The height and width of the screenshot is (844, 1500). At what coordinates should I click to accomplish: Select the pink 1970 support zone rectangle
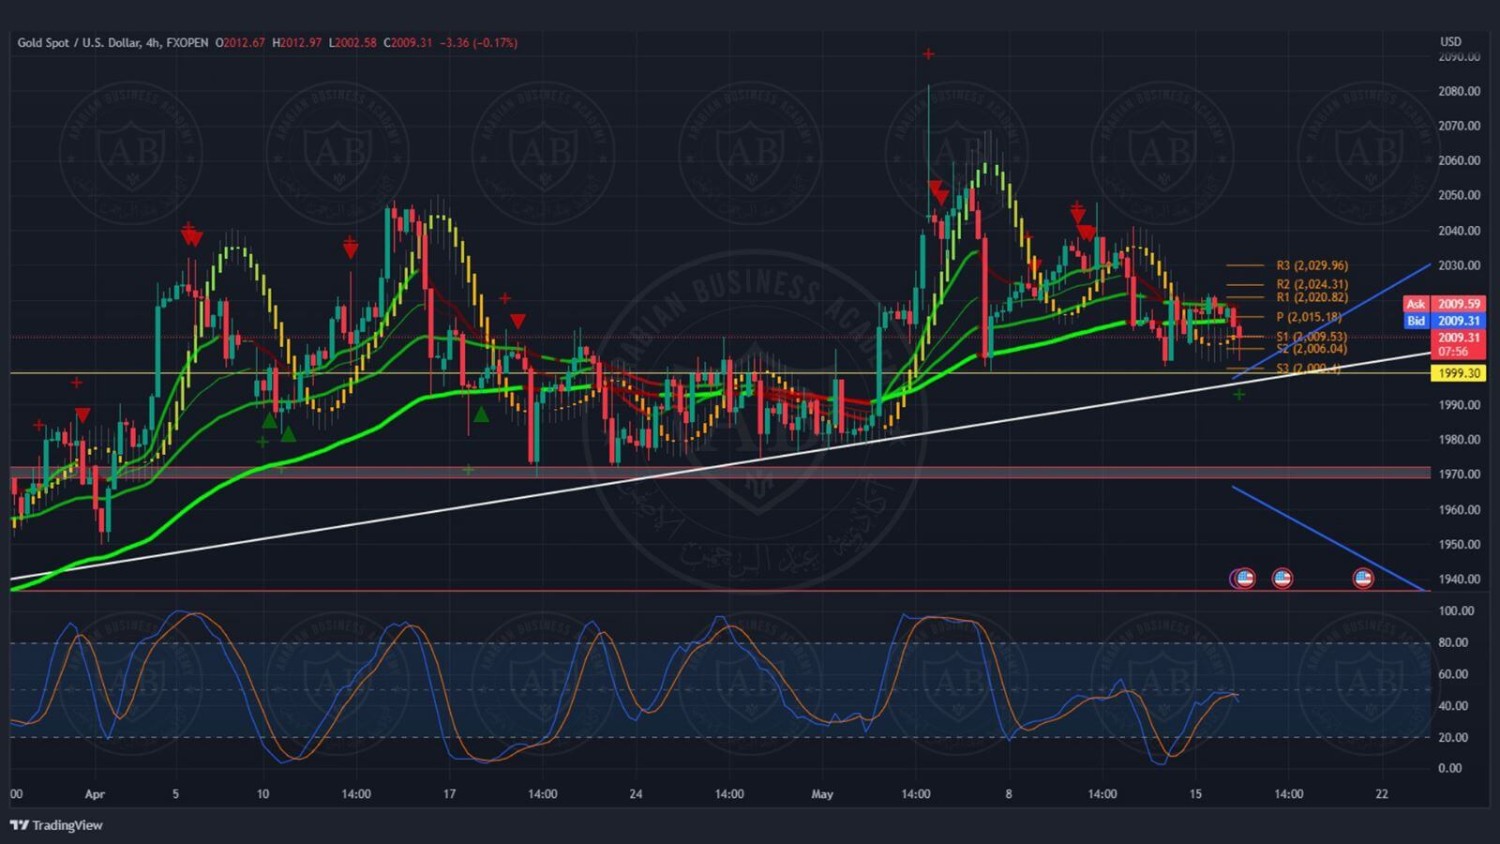coord(720,472)
